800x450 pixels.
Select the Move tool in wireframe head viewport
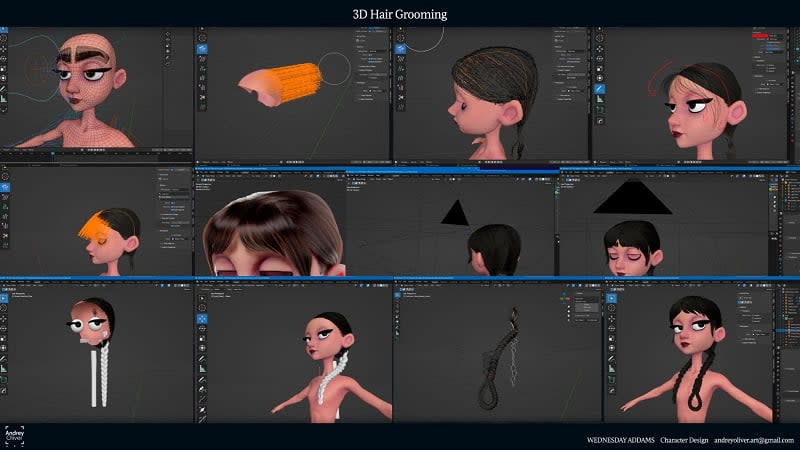click(4, 49)
